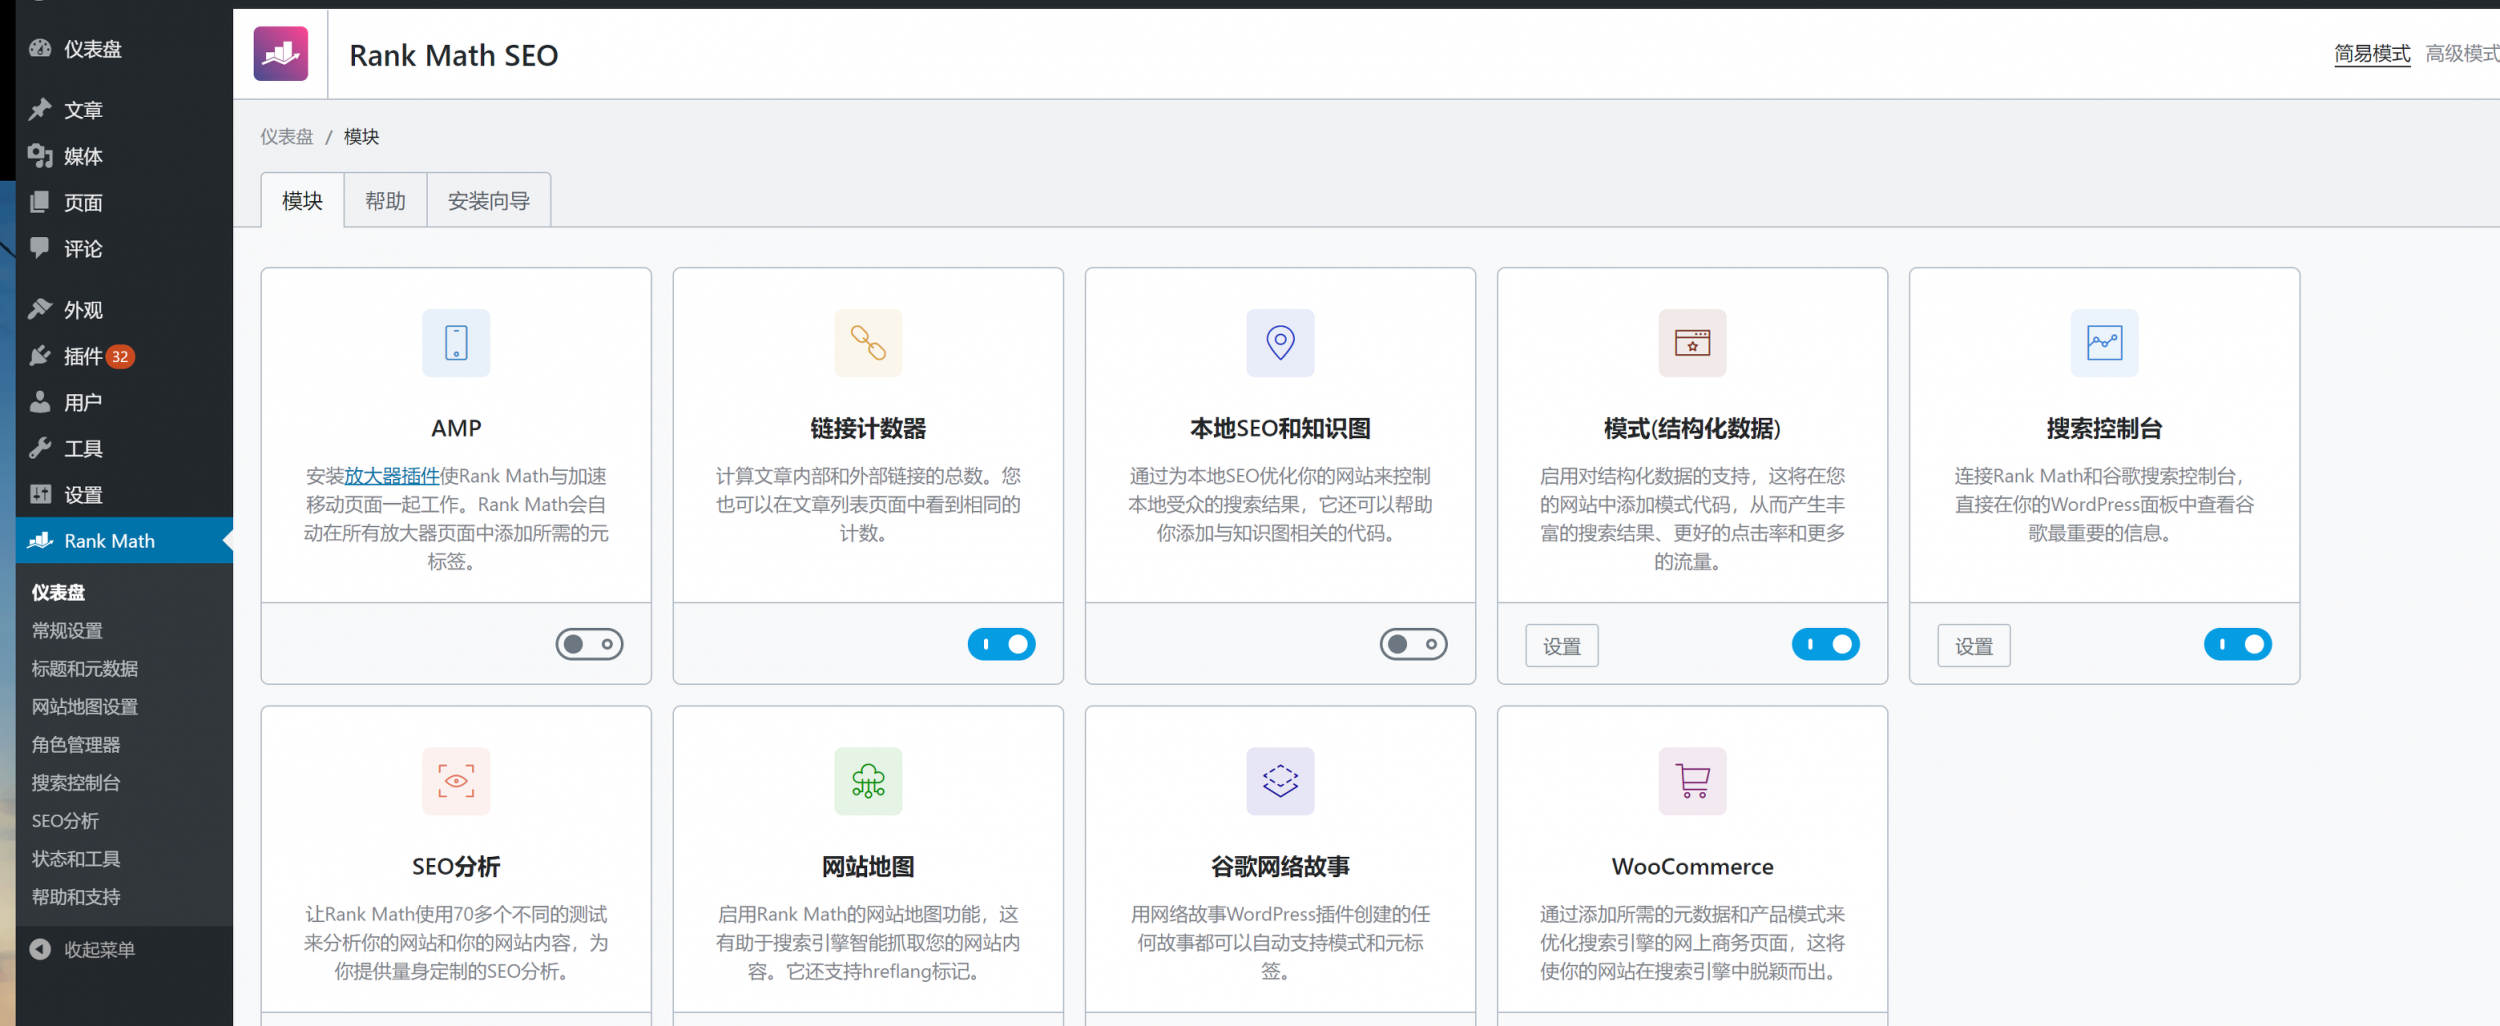Click the 用户 person icon in sidebar
Screen dimensions: 2500x1026
(x=40, y=402)
